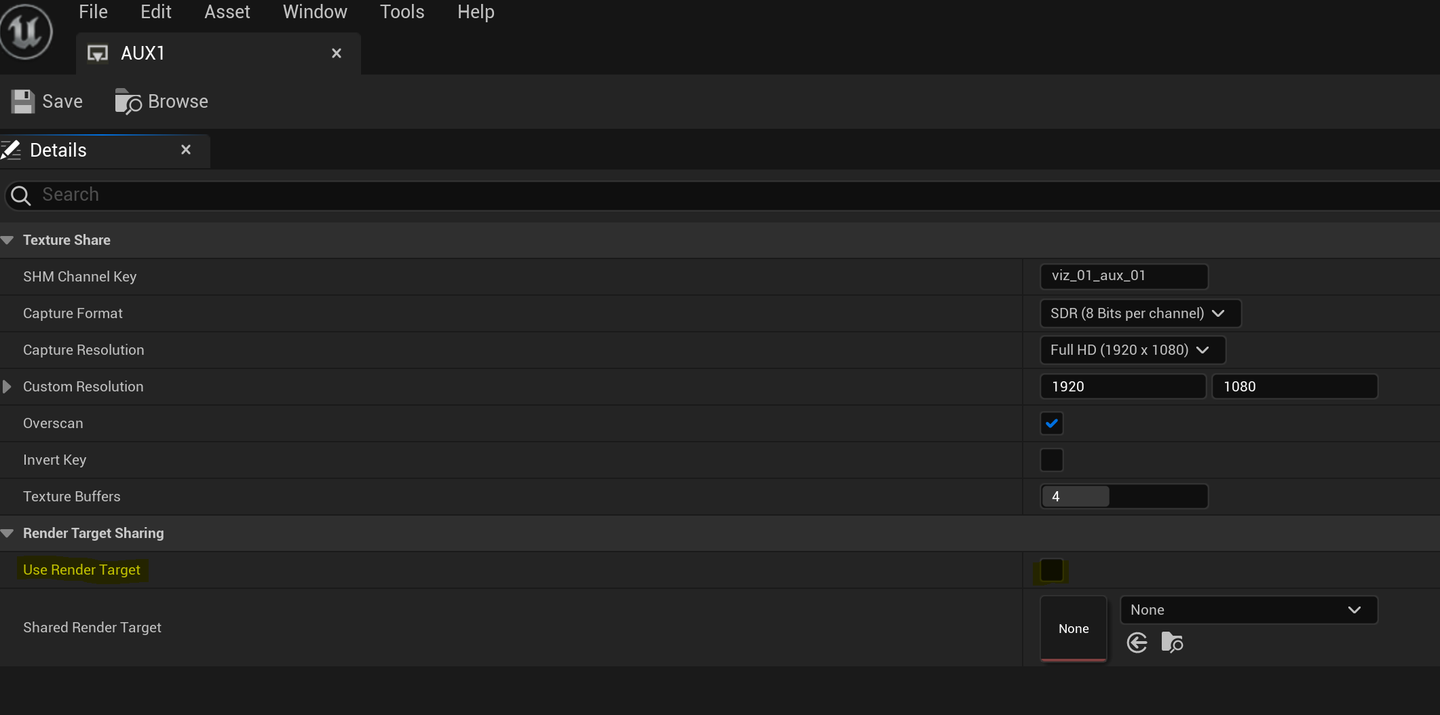Use selected asset arrow icon for render target
The height and width of the screenshot is (715, 1440).
pyautogui.click(x=1137, y=643)
